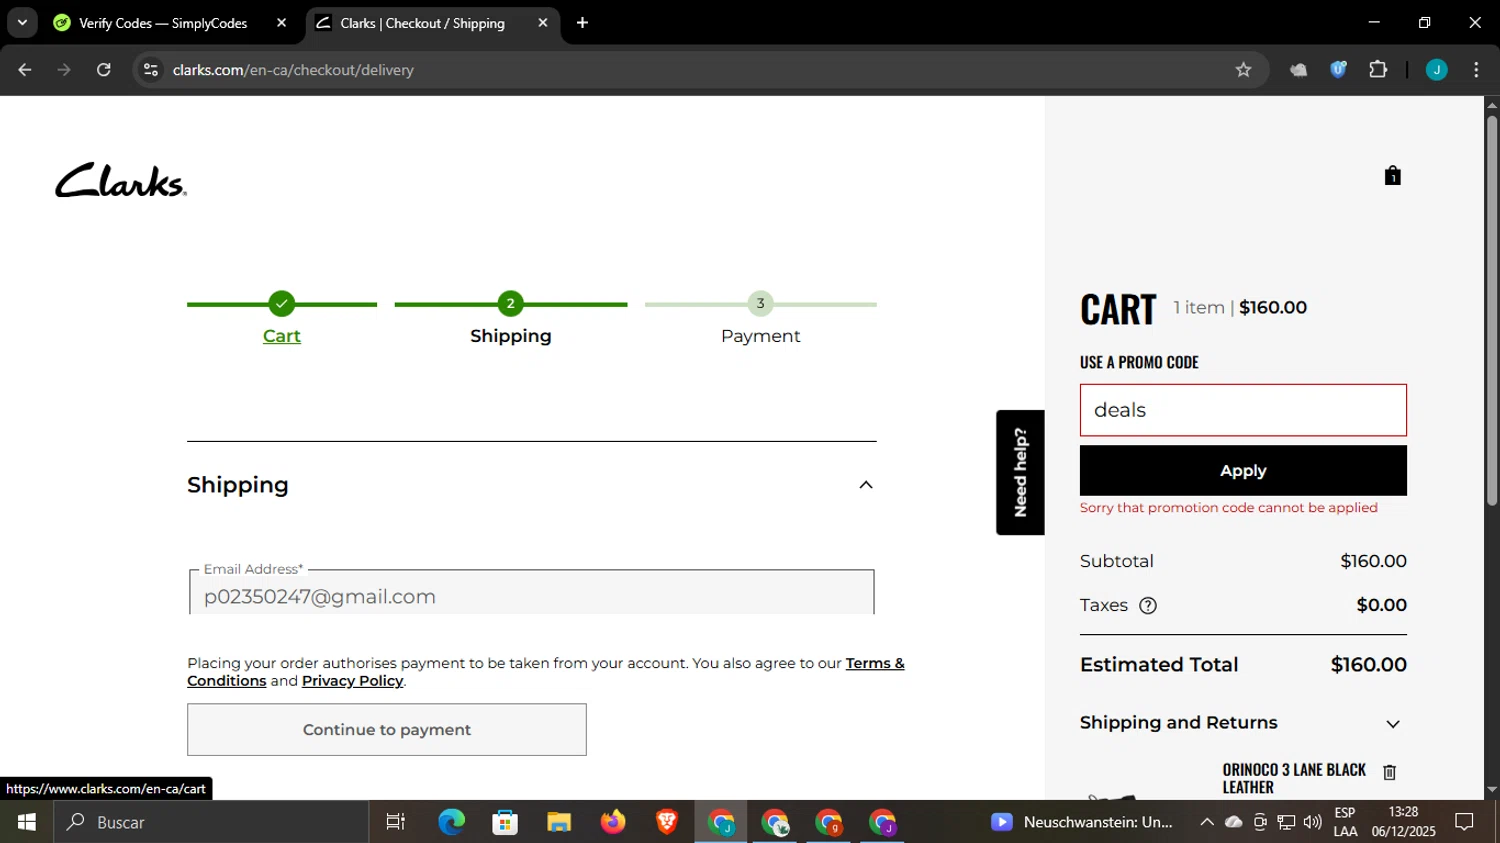
Task: Open Microsoft Store from taskbar
Action: [505, 822]
